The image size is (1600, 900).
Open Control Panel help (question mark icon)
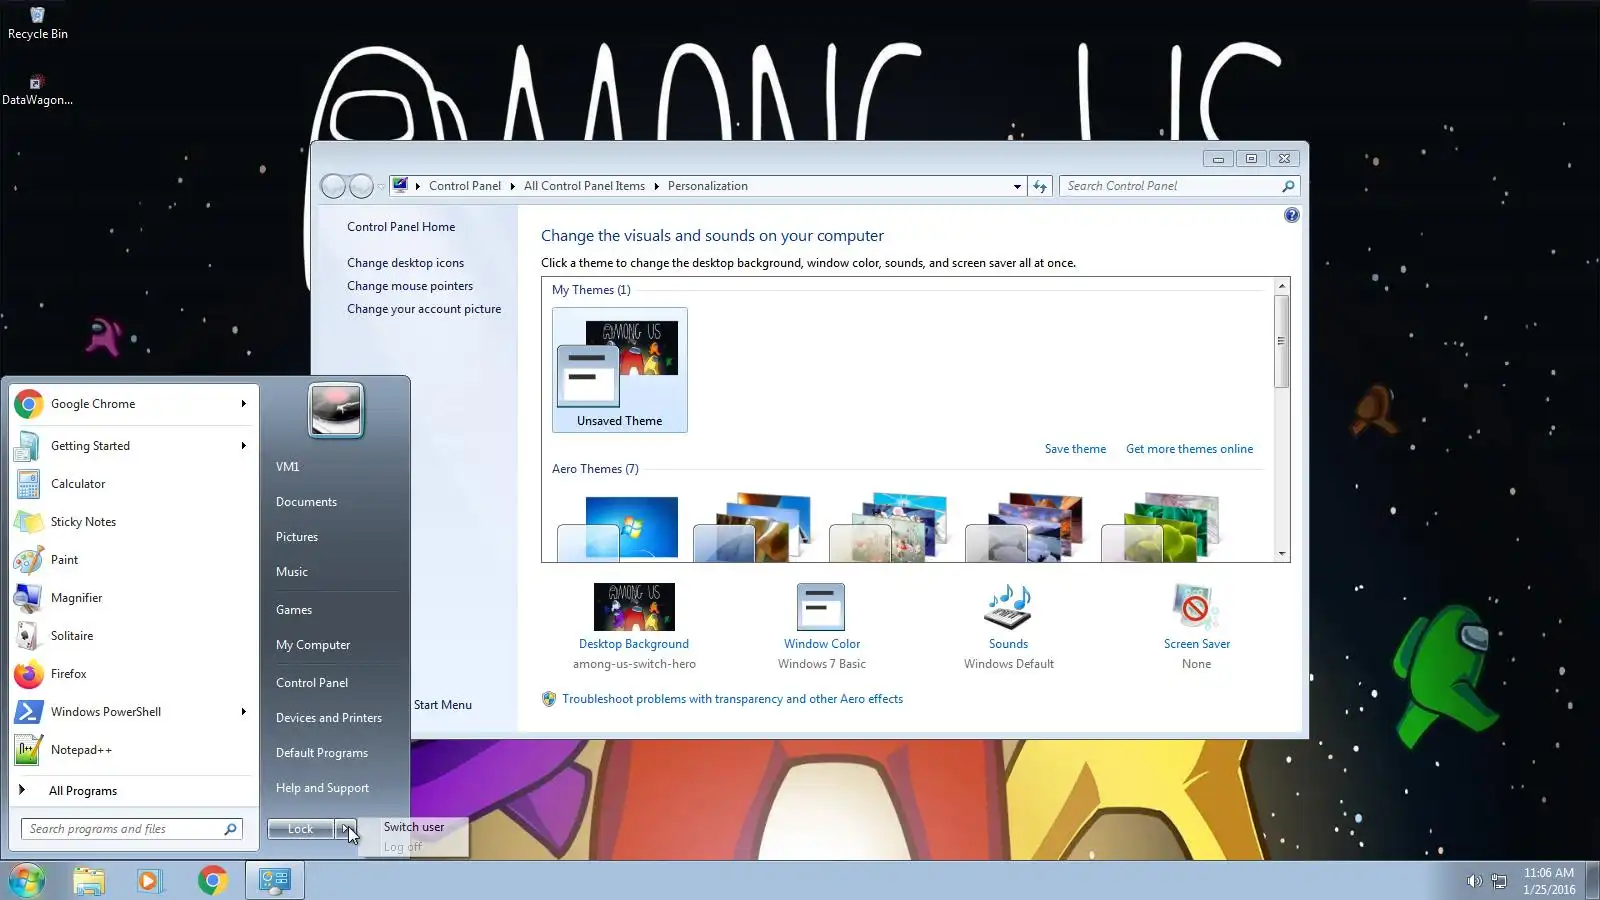pos(1292,215)
